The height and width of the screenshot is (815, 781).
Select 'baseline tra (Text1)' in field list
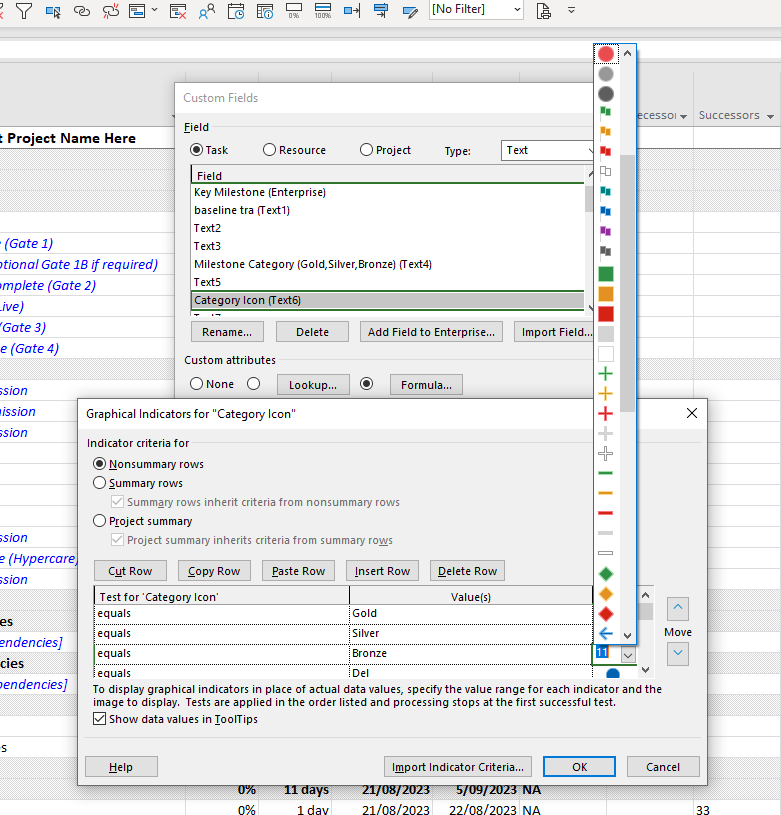pyautogui.click(x=388, y=210)
